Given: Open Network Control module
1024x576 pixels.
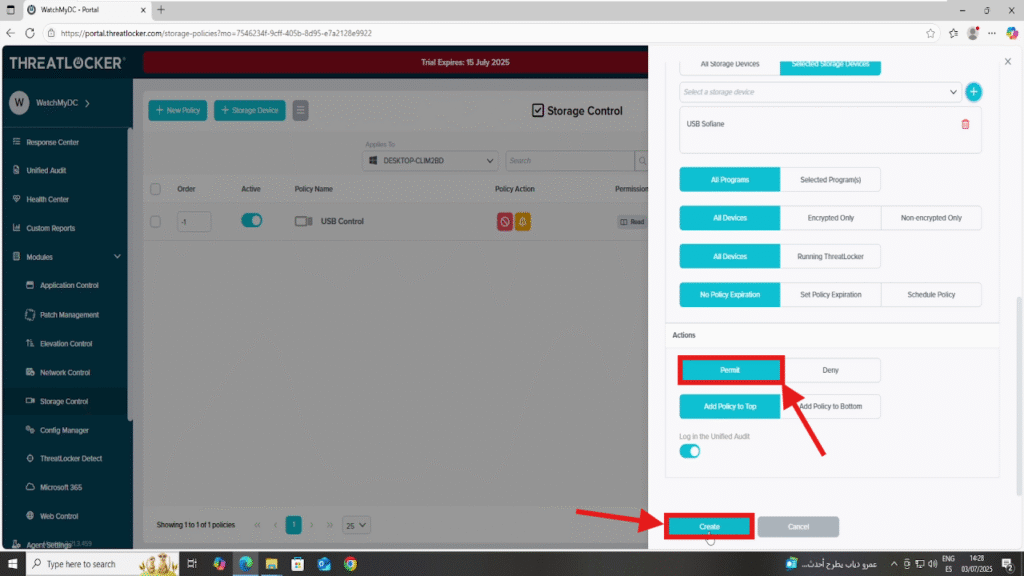Looking at the screenshot, I should click(65, 372).
